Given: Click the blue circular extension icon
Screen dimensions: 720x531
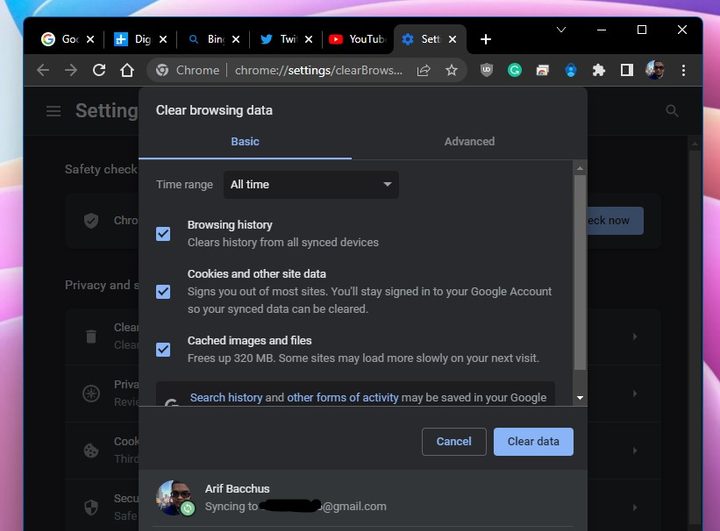Looking at the screenshot, I should [570, 70].
